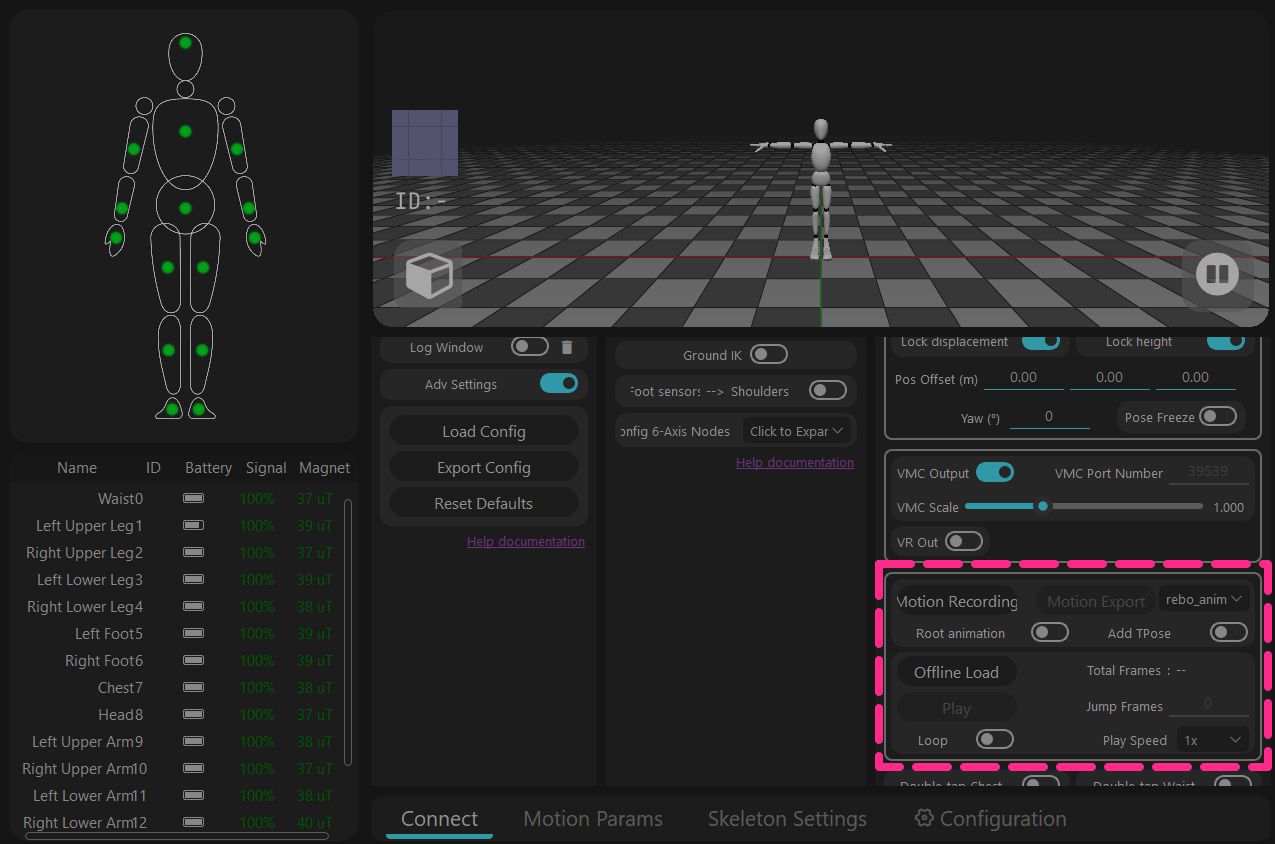
Task: Click the Waist battery indicator icon
Action: coord(193,498)
